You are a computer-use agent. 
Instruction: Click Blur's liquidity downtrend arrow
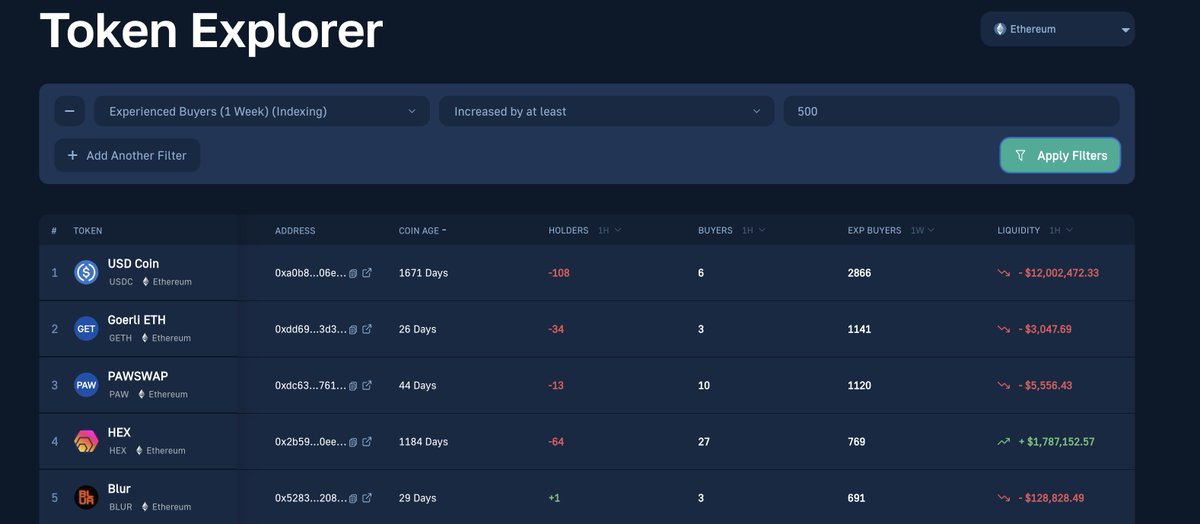point(1003,497)
